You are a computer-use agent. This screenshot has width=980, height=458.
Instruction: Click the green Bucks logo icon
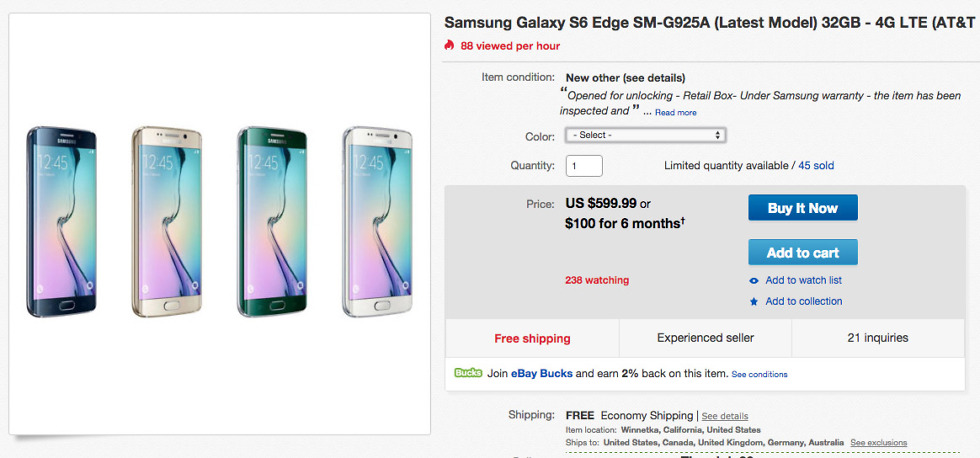click(468, 373)
